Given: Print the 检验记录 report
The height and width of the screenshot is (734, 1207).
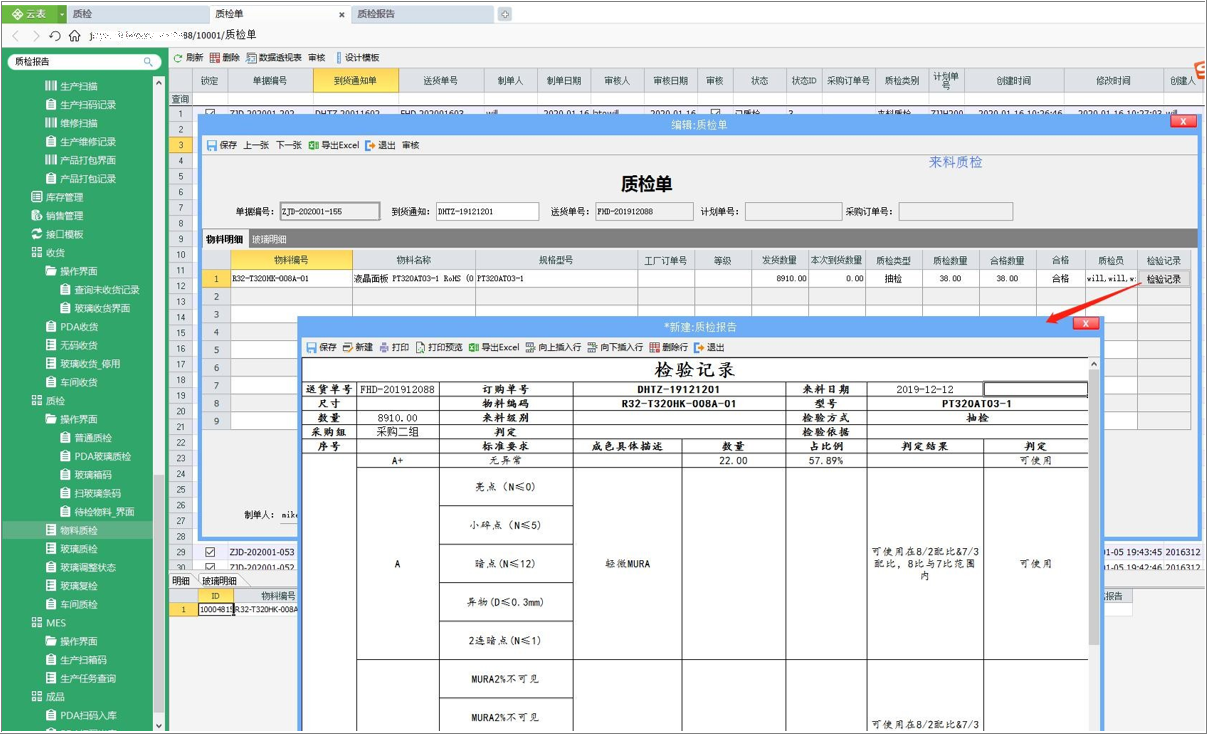Looking at the screenshot, I should pos(401,348).
